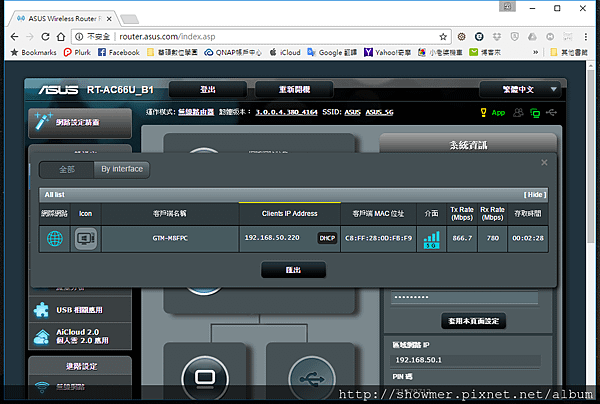Click the client computer icon on the network map
Screen dimensions: 600x404
(205, 378)
